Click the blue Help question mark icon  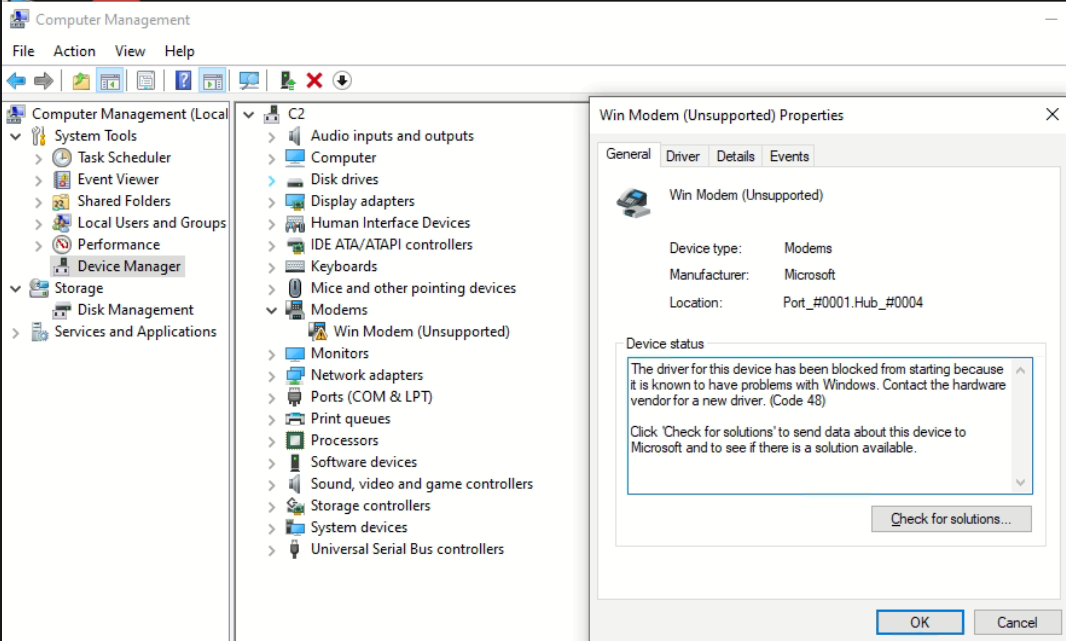coord(183,81)
